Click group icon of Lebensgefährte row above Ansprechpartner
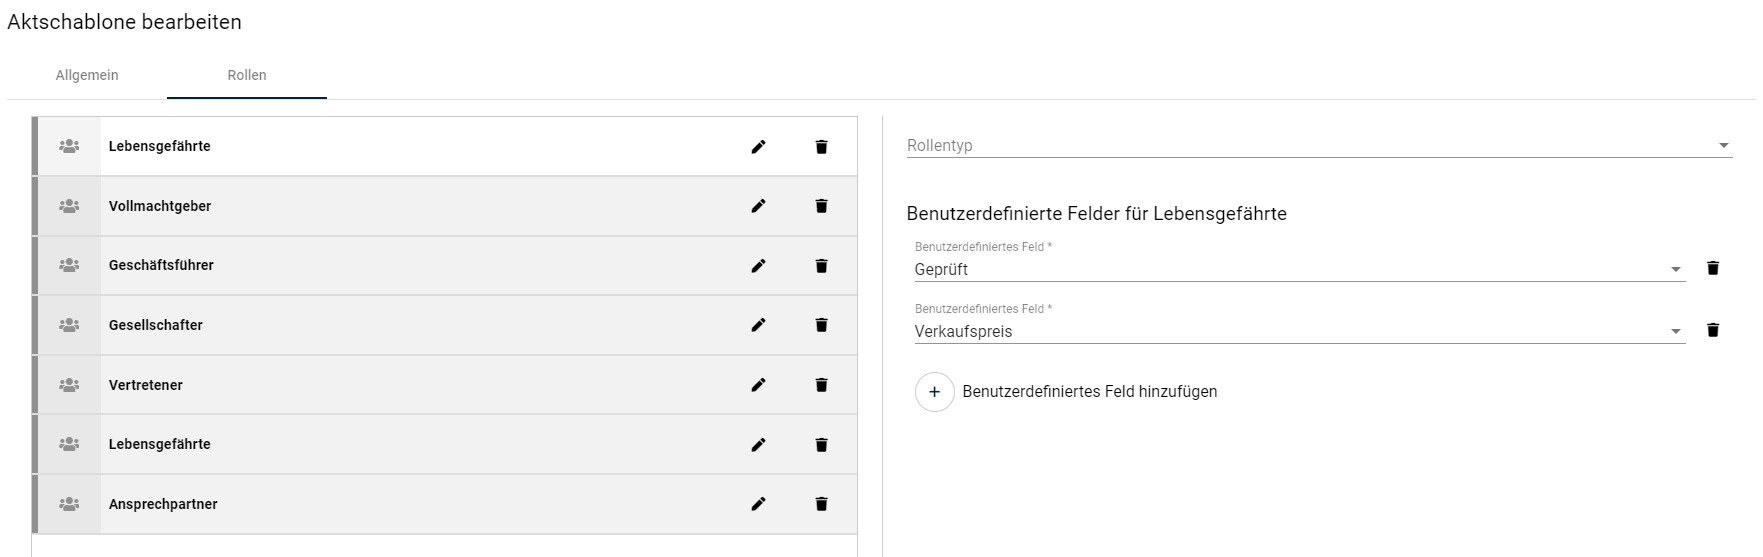This screenshot has height=557, width=1763. pyautogui.click(x=69, y=444)
